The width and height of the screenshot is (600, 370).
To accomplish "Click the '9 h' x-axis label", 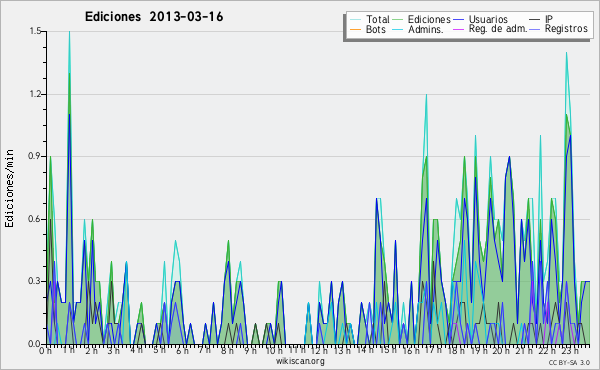I will point(250,351).
